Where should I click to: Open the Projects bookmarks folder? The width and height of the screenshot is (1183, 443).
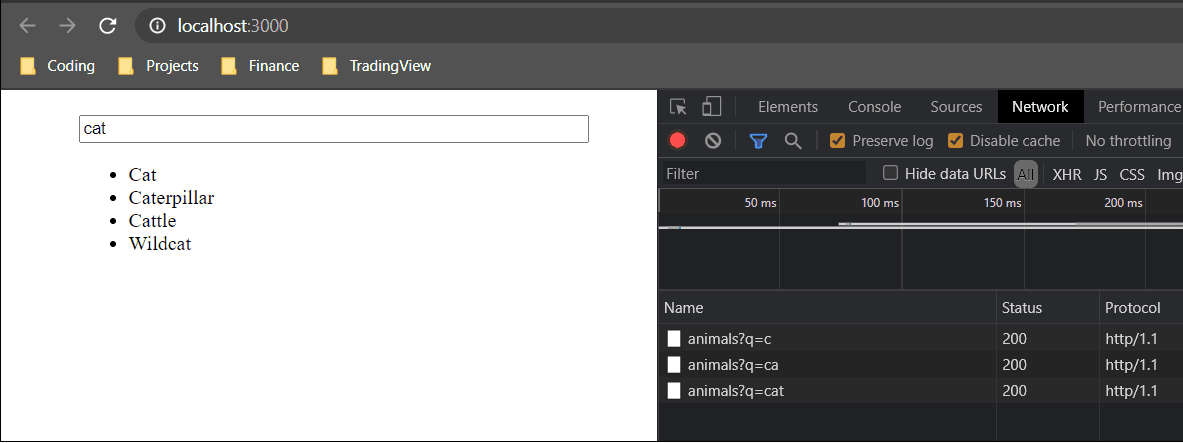(159, 66)
